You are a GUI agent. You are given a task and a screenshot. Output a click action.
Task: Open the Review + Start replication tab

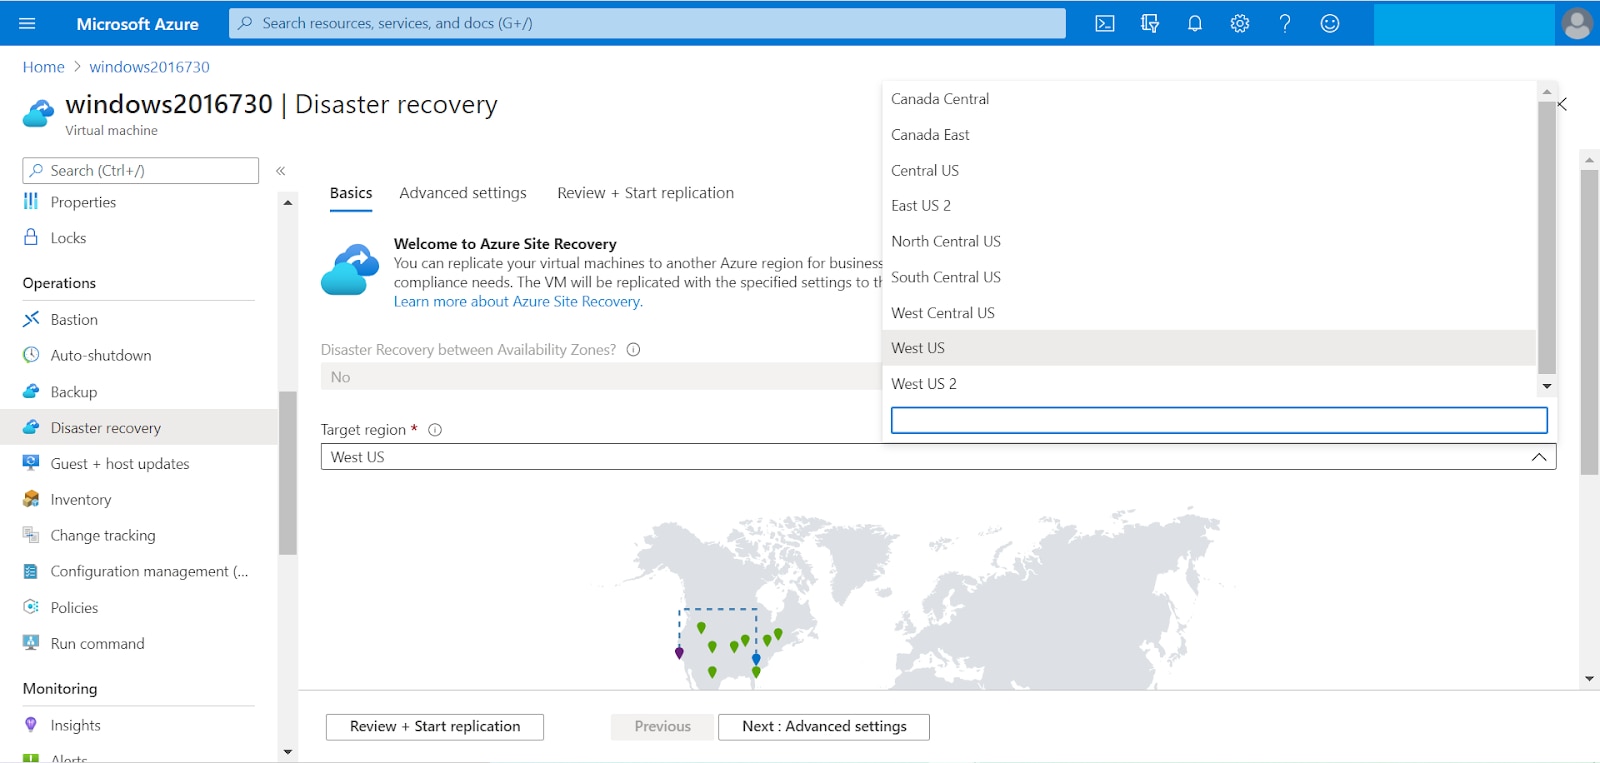(645, 193)
